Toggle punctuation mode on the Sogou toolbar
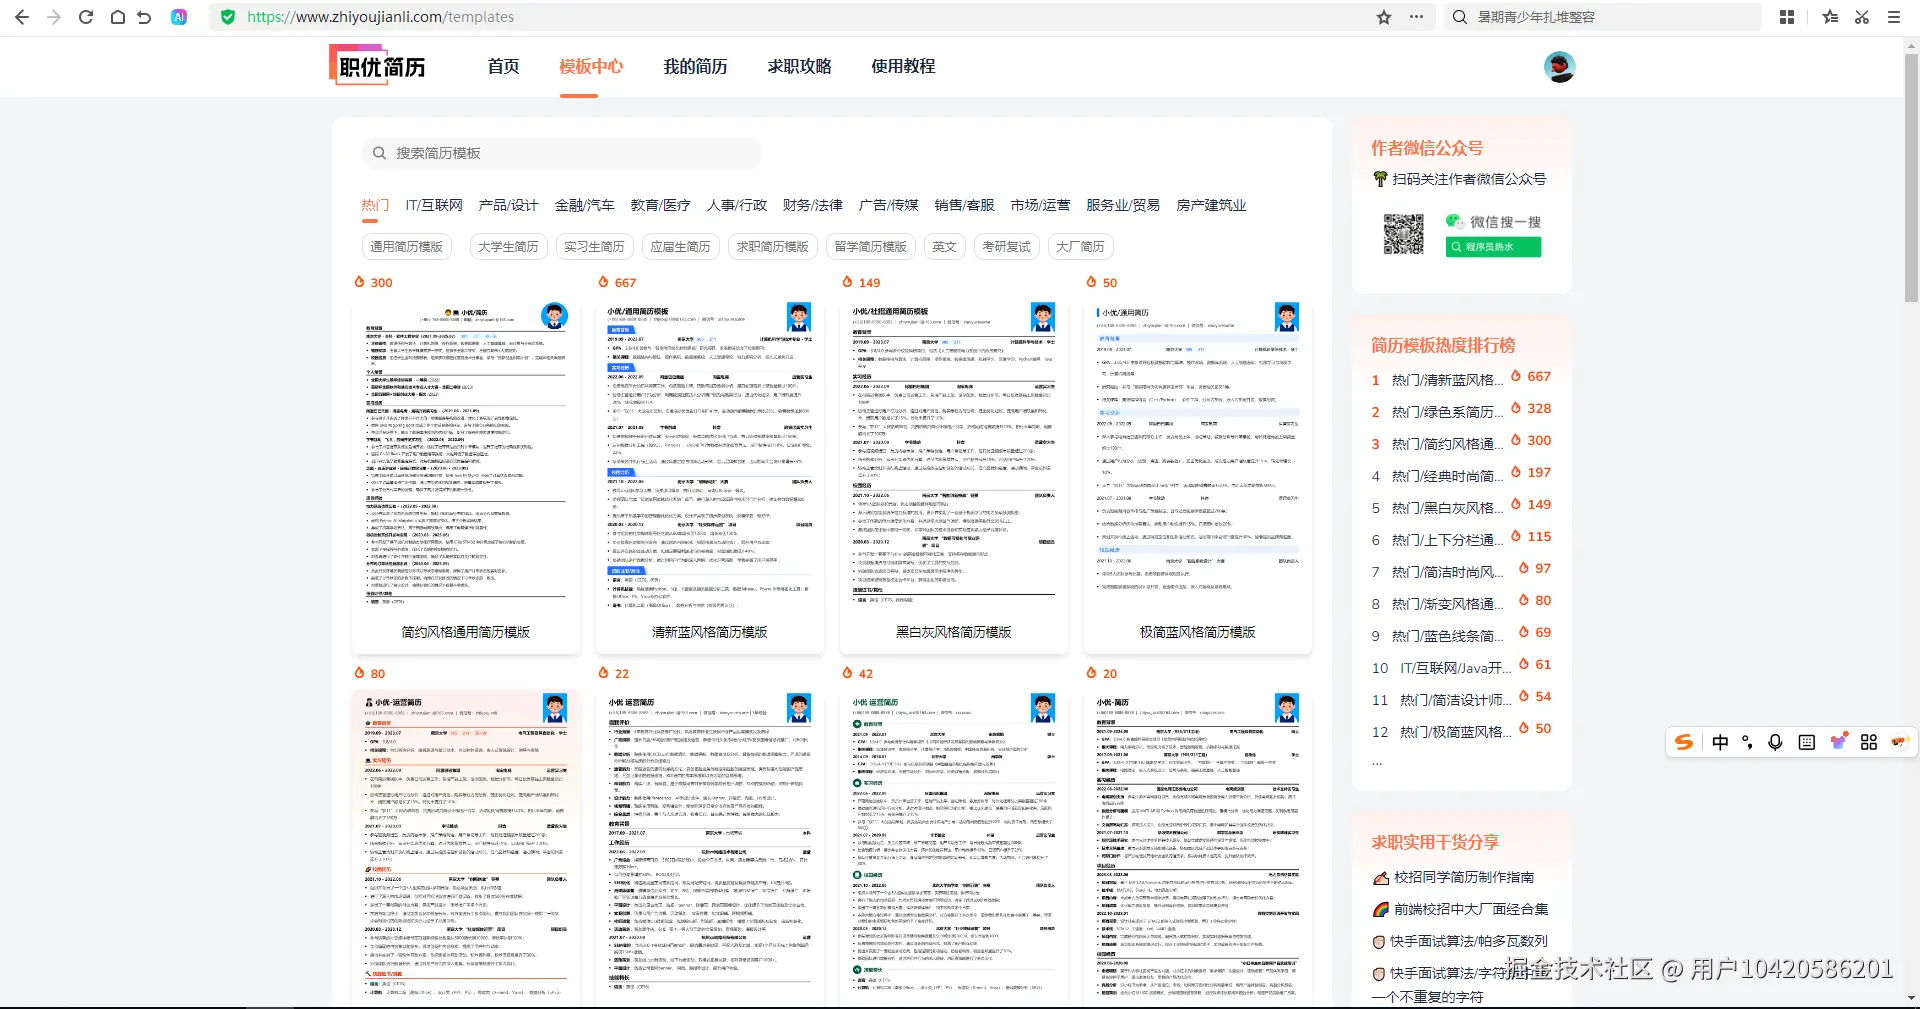The height and width of the screenshot is (1009, 1920). pos(1748,742)
